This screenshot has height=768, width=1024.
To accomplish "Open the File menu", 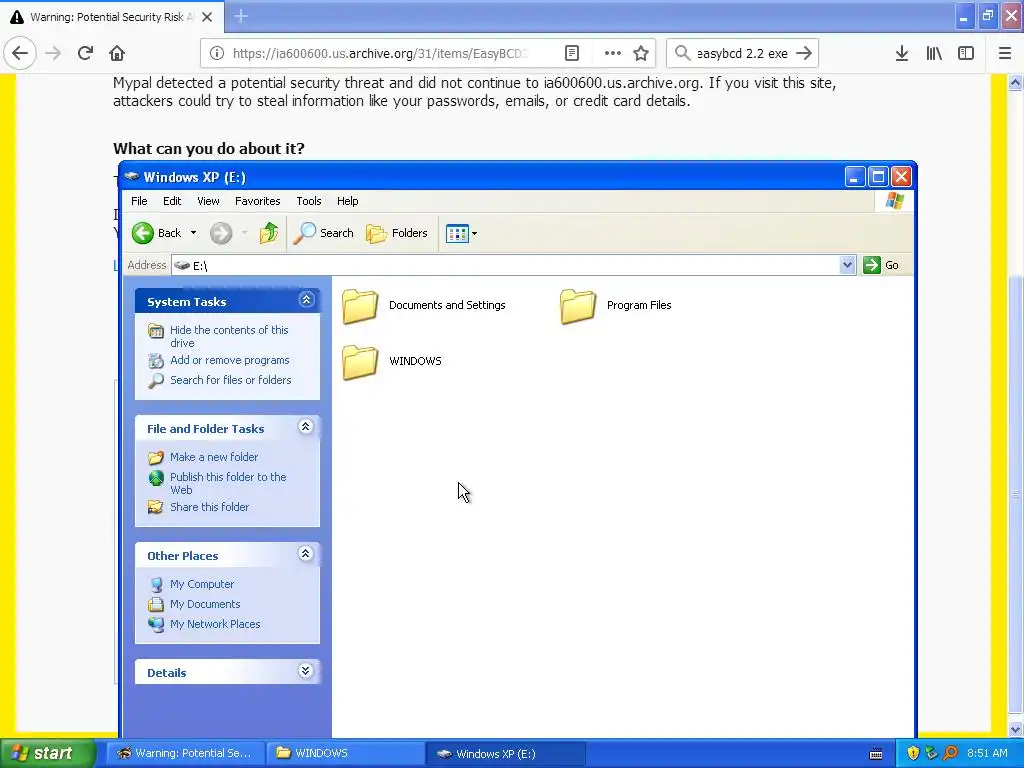I will click(x=139, y=201).
